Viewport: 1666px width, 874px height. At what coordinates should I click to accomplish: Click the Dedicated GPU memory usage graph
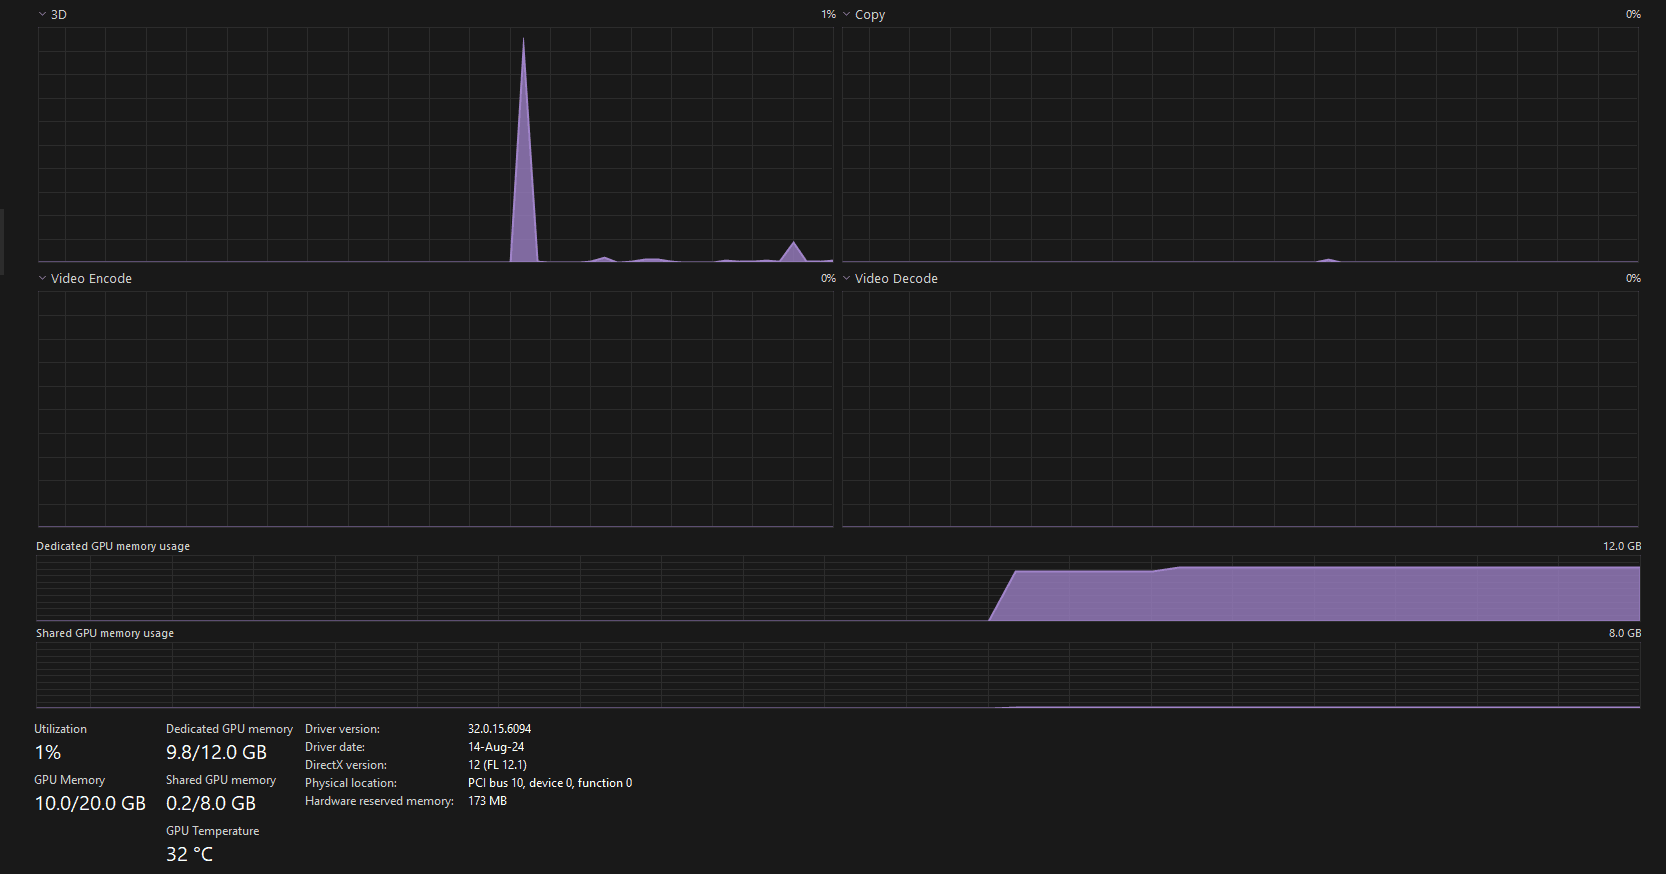[838, 589]
